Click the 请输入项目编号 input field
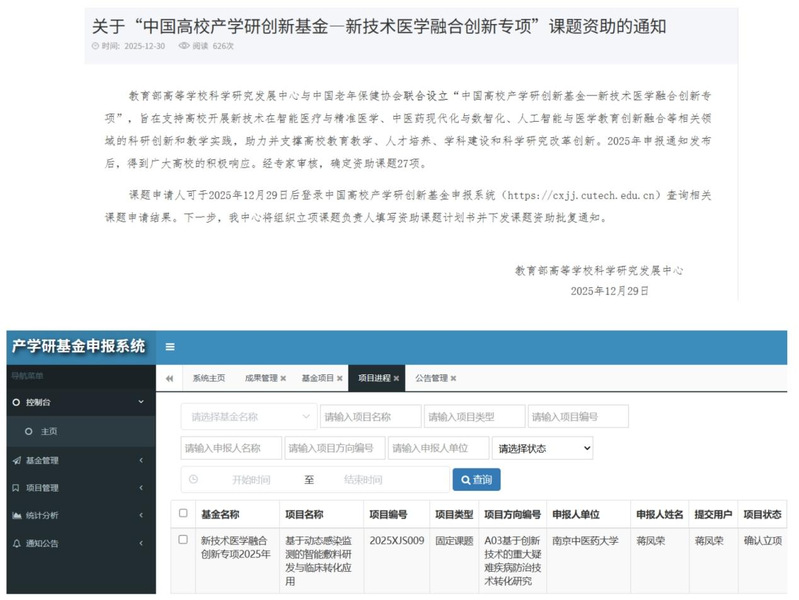The width and height of the screenshot is (799, 600). point(578,416)
